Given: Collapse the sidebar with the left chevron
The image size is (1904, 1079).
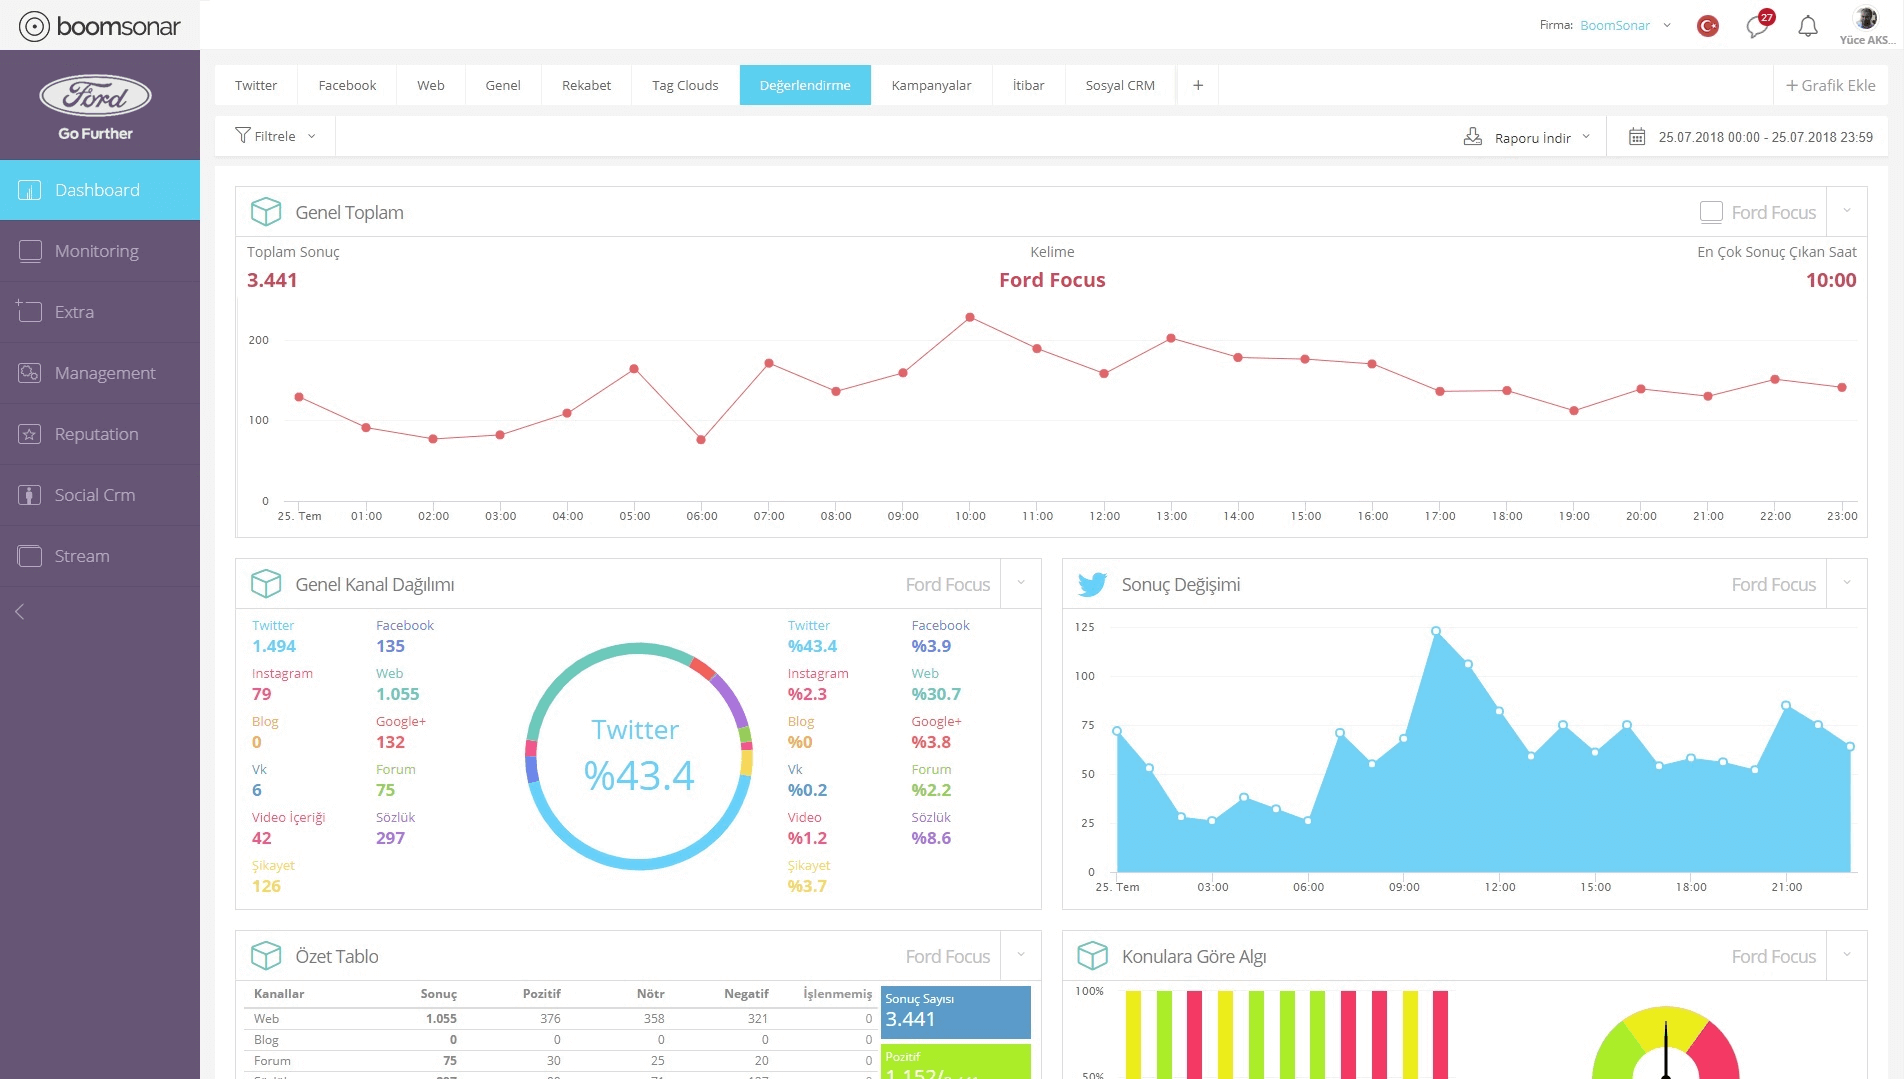Looking at the screenshot, I should click(x=19, y=611).
